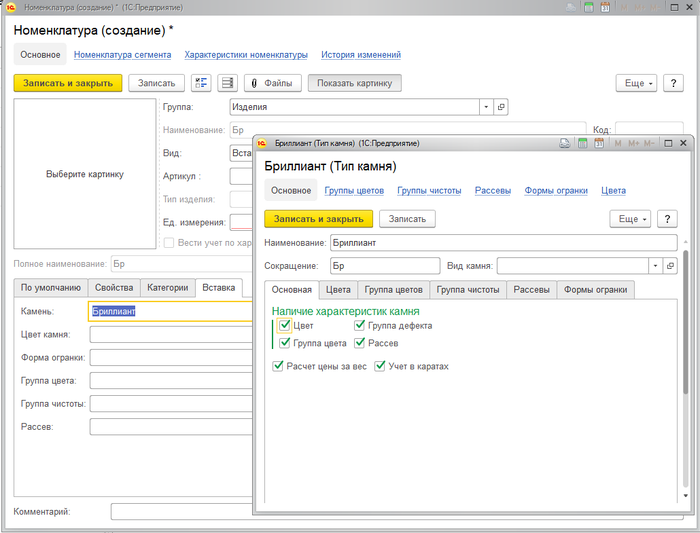Select the Свойства tab
The height and width of the screenshot is (533, 700).
tap(113, 287)
